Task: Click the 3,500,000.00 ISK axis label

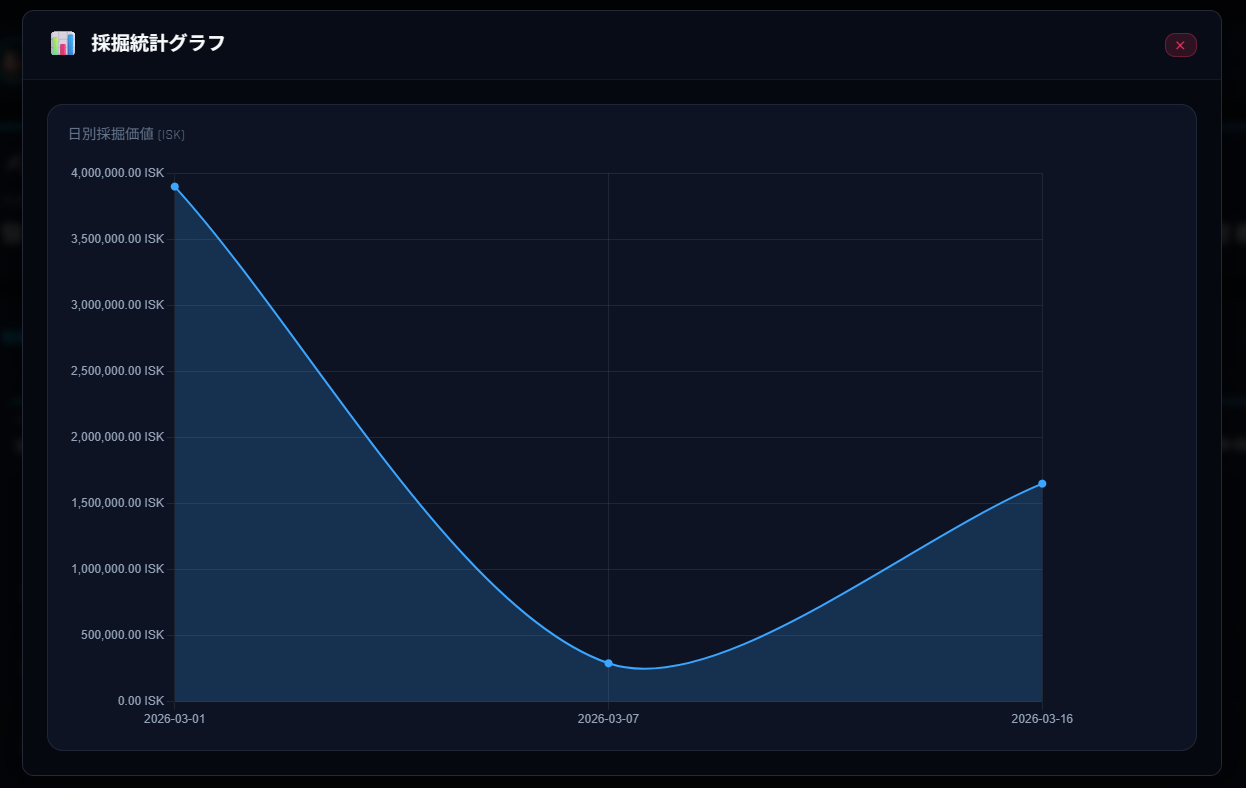Action: pos(117,239)
